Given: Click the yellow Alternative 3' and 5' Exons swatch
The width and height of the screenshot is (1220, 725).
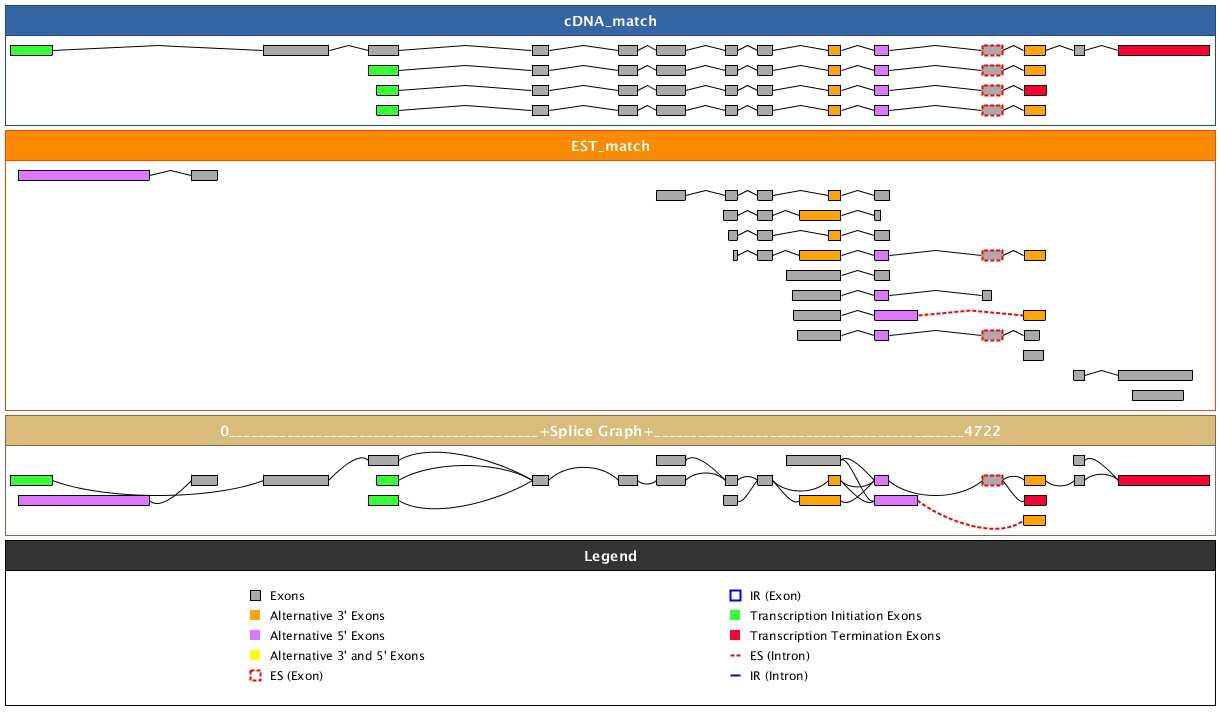Looking at the screenshot, I should pos(255,656).
